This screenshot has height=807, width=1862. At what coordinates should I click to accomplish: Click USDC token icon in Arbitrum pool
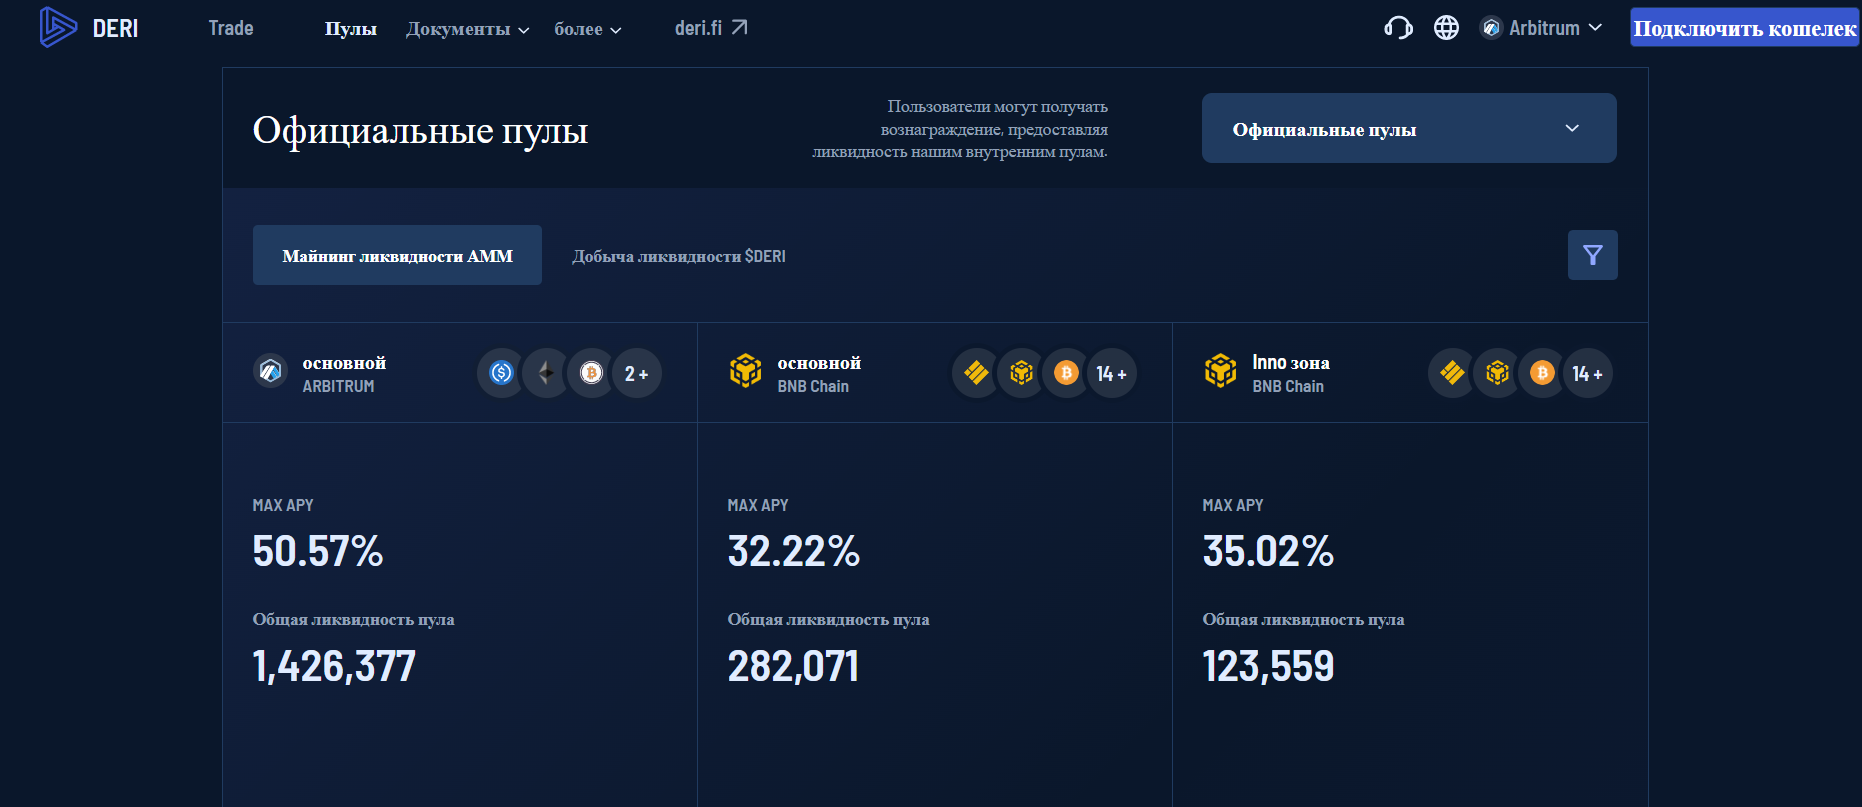(x=501, y=373)
